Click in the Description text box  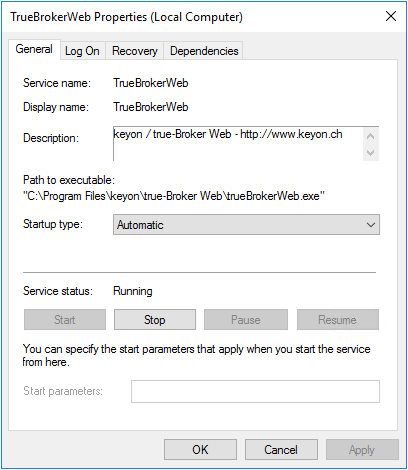238,144
